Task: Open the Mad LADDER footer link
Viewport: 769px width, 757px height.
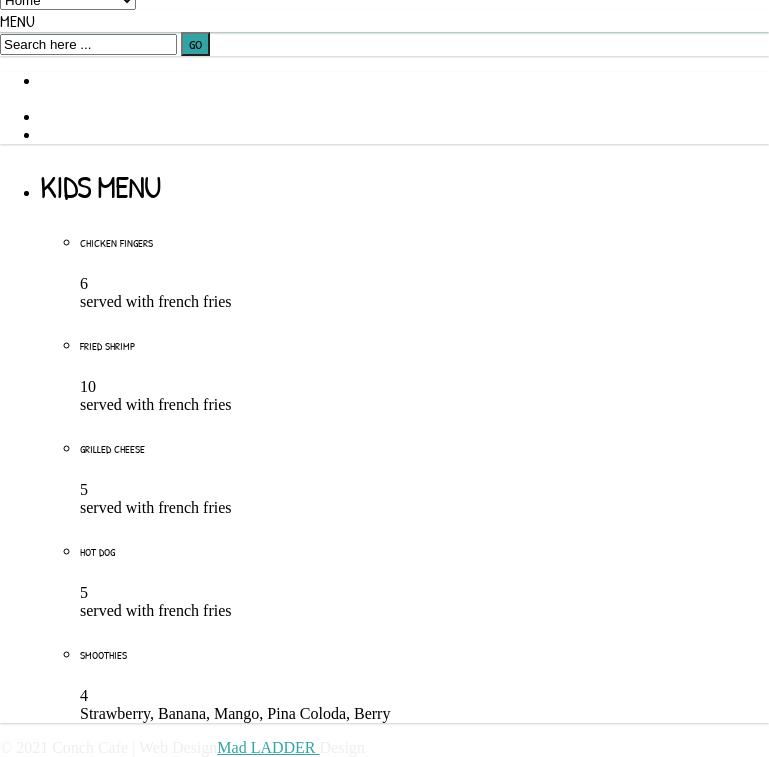Action: tap(267, 748)
